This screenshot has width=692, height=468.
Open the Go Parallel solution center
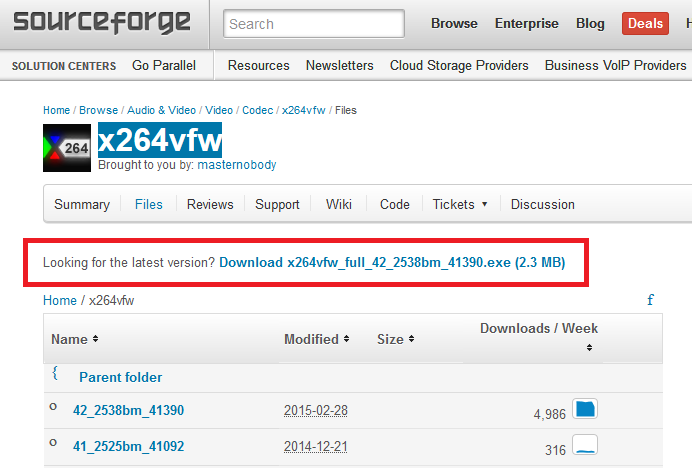164,65
